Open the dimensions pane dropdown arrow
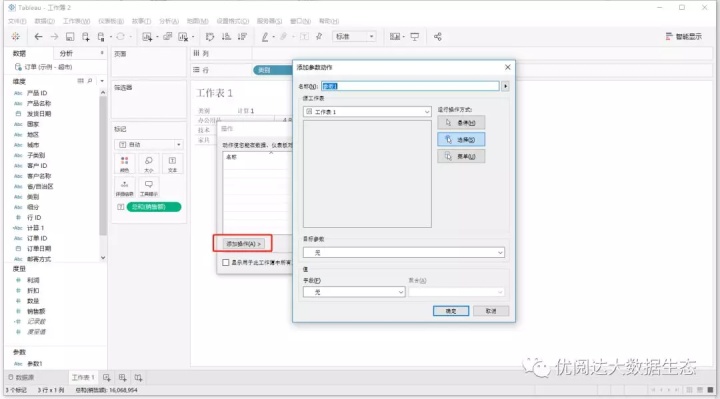 point(102,81)
